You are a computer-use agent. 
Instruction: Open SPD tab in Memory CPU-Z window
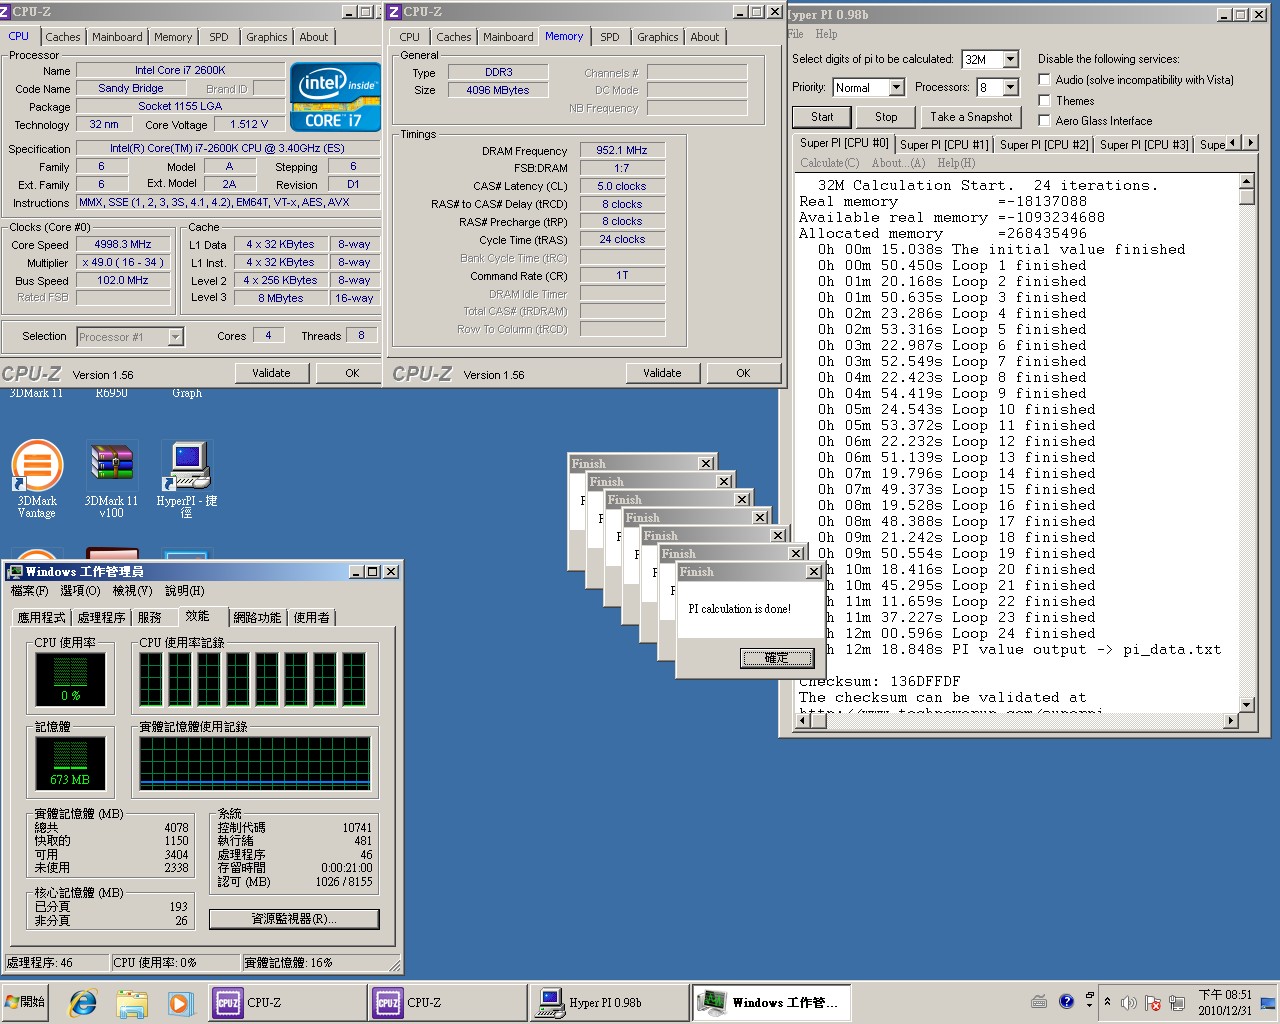click(610, 37)
